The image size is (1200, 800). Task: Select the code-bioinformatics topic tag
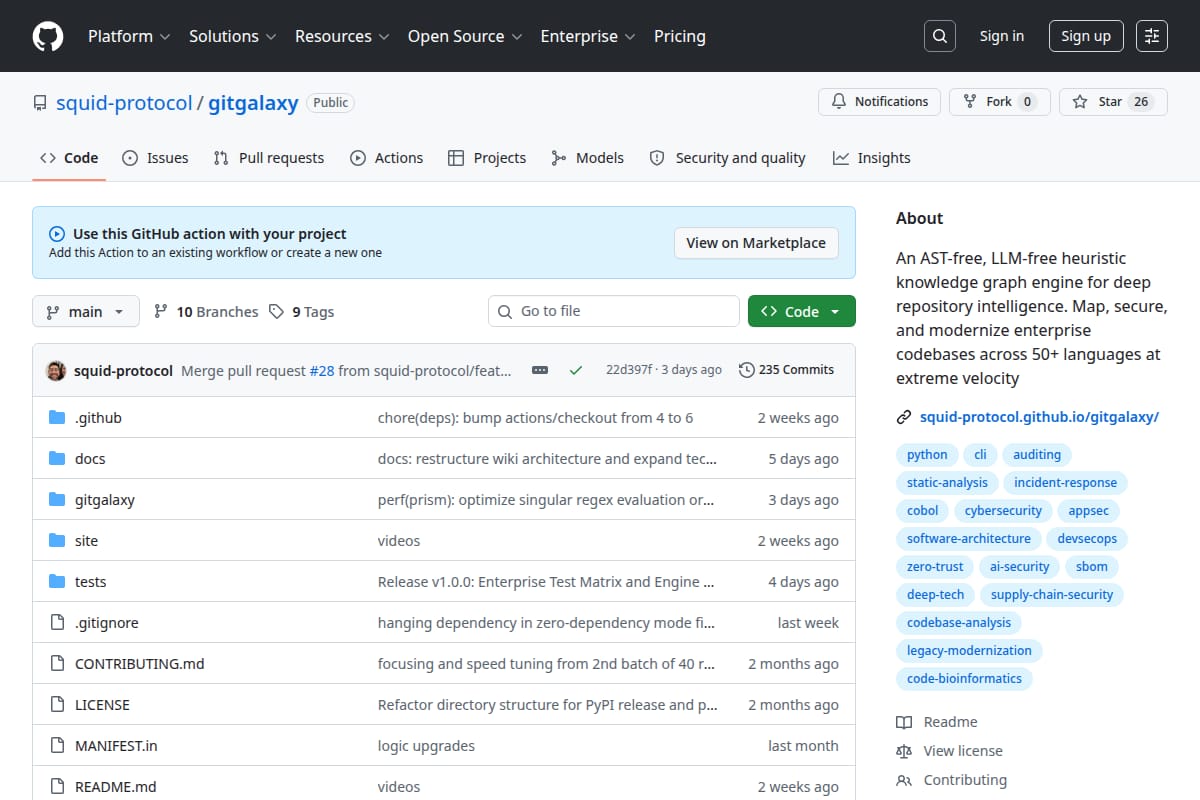[x=964, y=679]
